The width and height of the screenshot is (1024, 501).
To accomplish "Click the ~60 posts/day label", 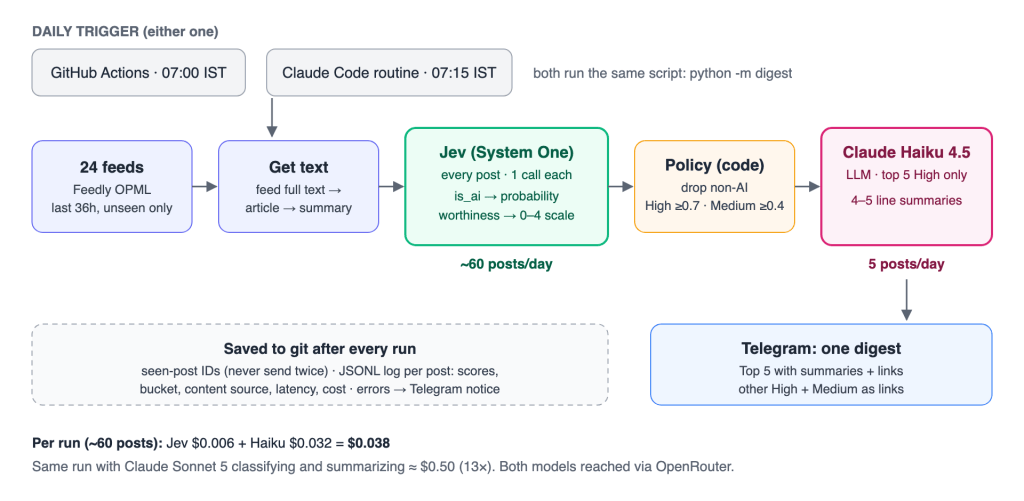I will (x=507, y=265).
